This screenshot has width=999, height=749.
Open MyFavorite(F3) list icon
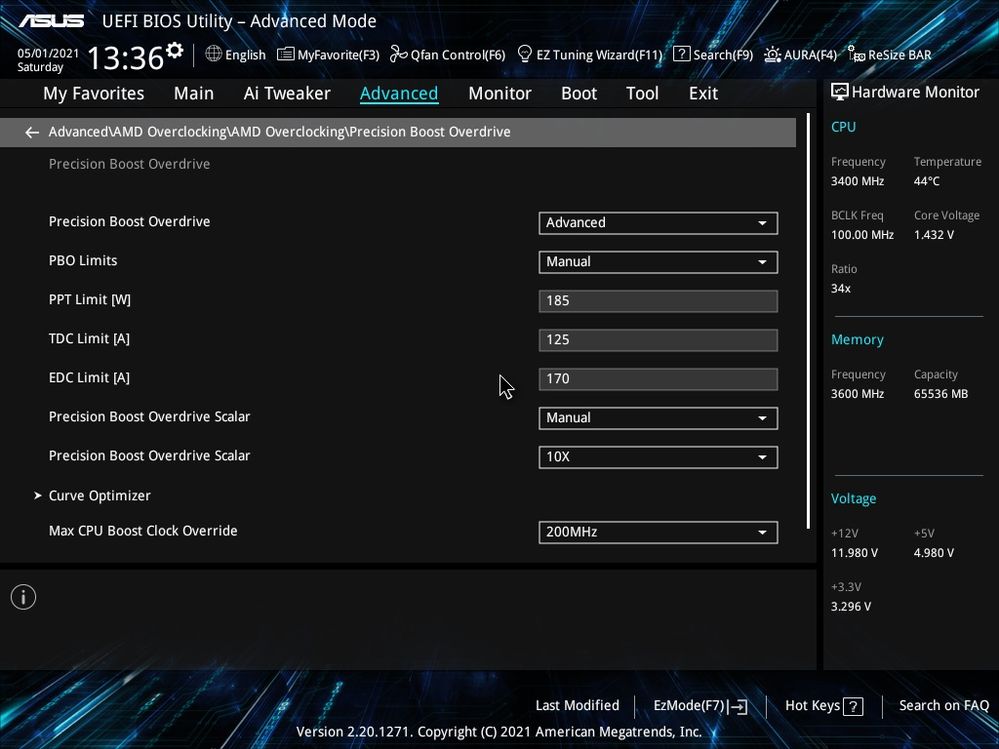[285, 54]
